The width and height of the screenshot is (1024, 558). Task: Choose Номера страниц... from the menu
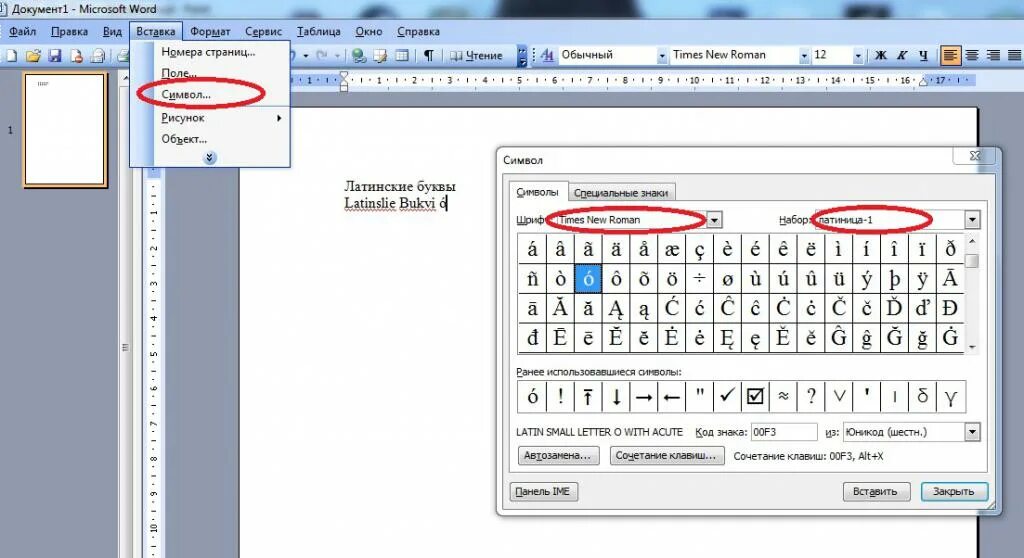click(208, 52)
